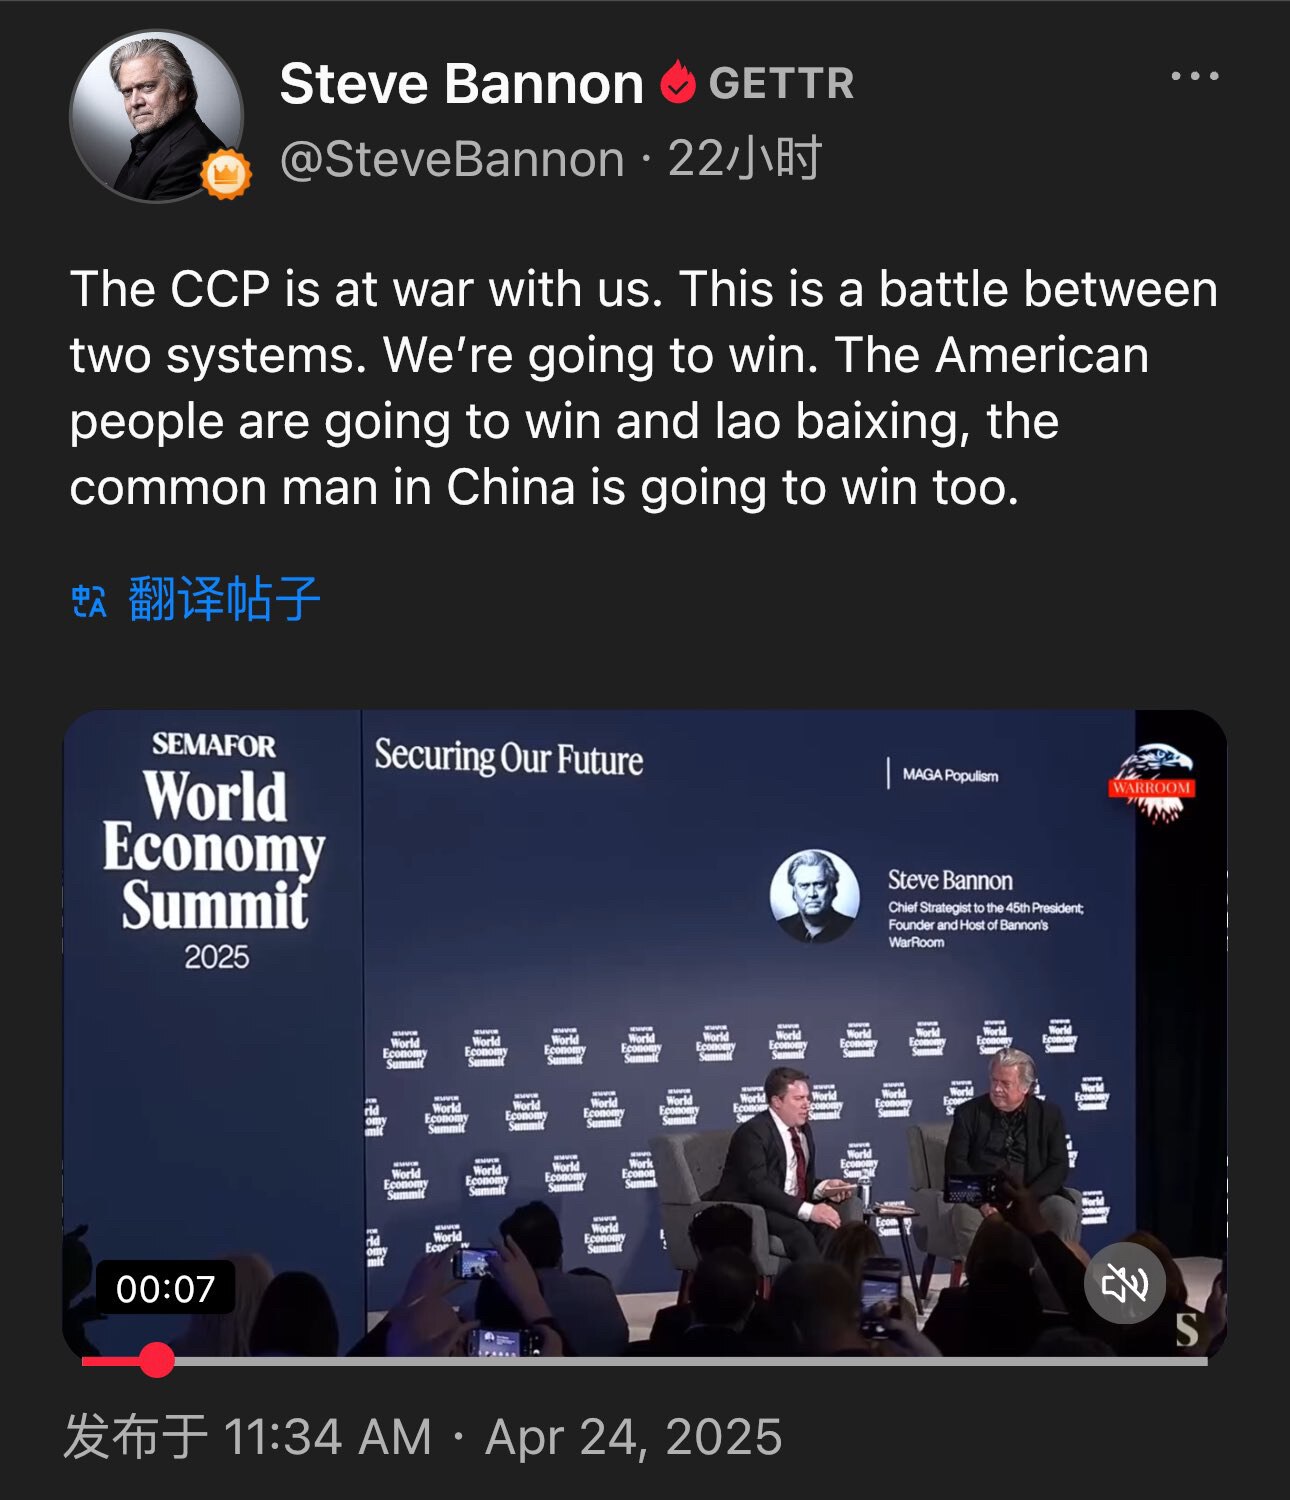Open the three-dot more options menu
The height and width of the screenshot is (1500, 1290).
click(1195, 76)
